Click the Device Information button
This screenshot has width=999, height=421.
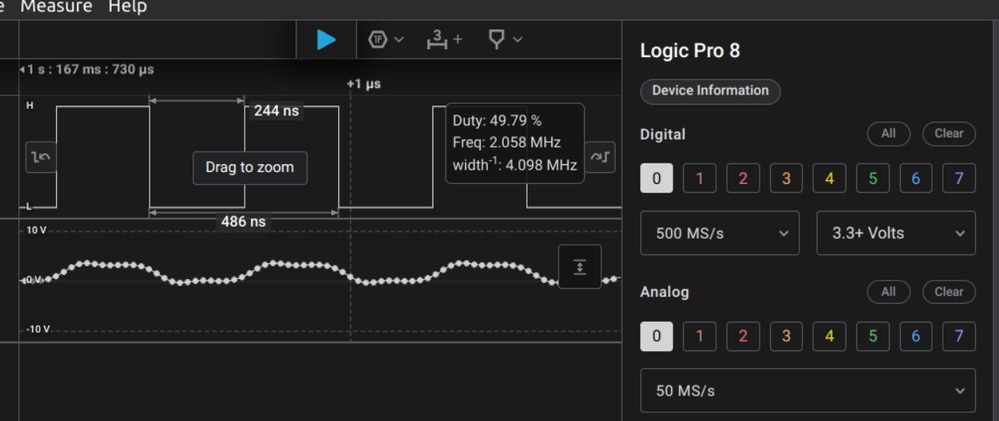coord(710,91)
